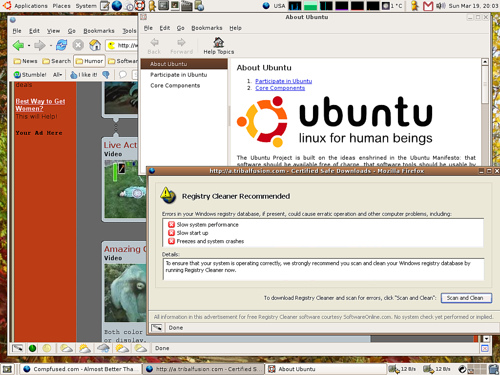Screen dimensions: 500x375
Task: Click scroll-up arrow in About Ubuntu scrollbar
Action: point(485,62)
